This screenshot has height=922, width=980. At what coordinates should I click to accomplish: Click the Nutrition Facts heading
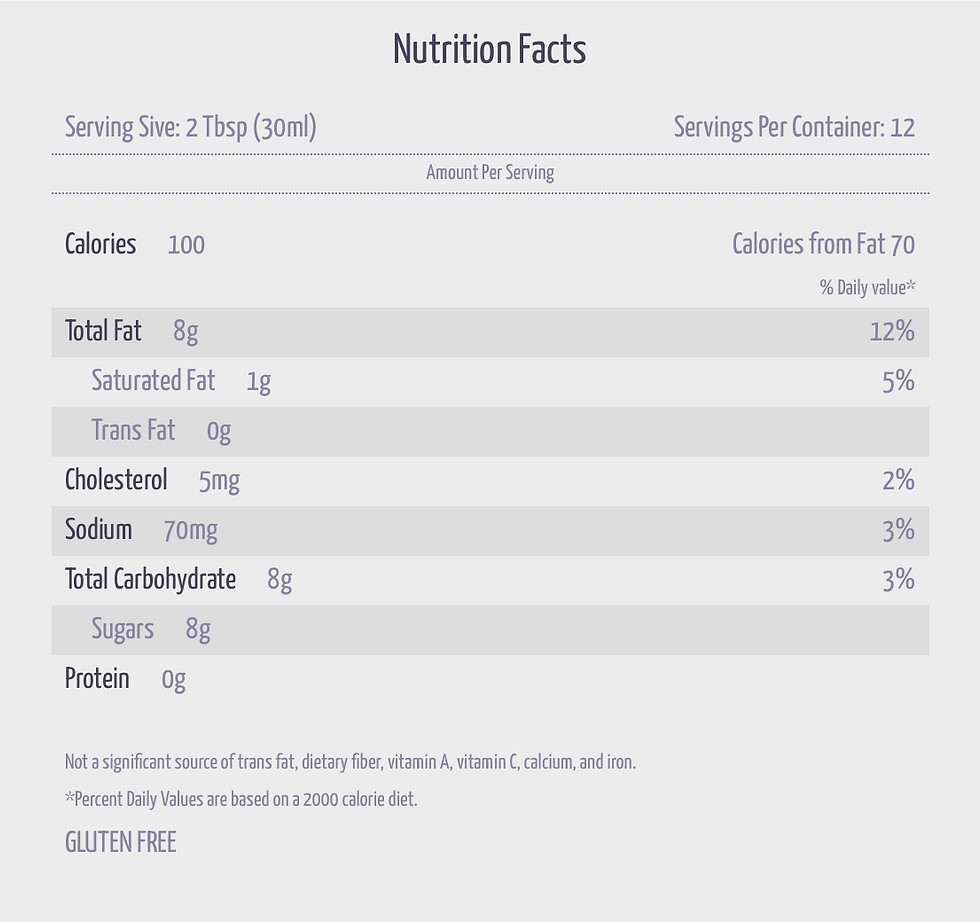pyautogui.click(x=489, y=49)
